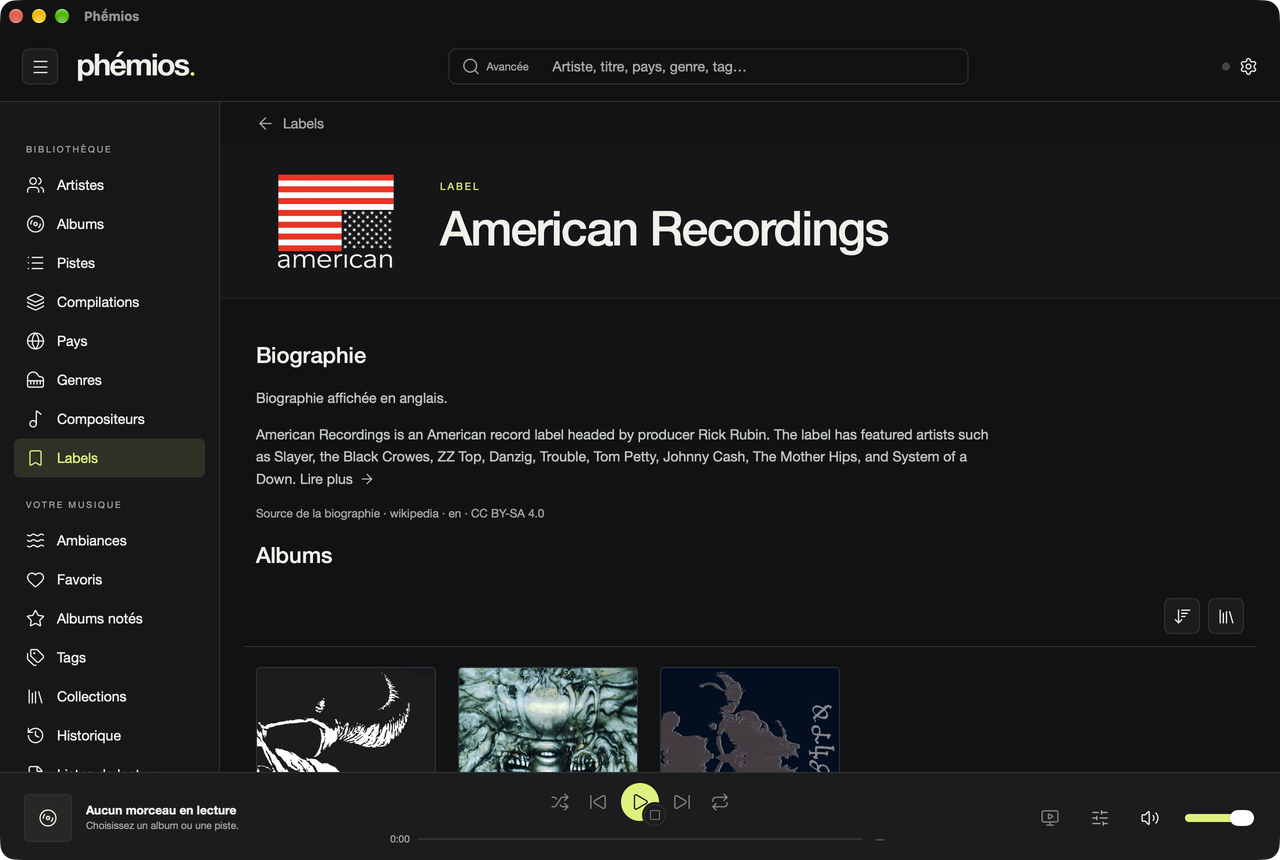This screenshot has height=860, width=1280.
Task: Toggle shuffle playback
Action: point(560,802)
